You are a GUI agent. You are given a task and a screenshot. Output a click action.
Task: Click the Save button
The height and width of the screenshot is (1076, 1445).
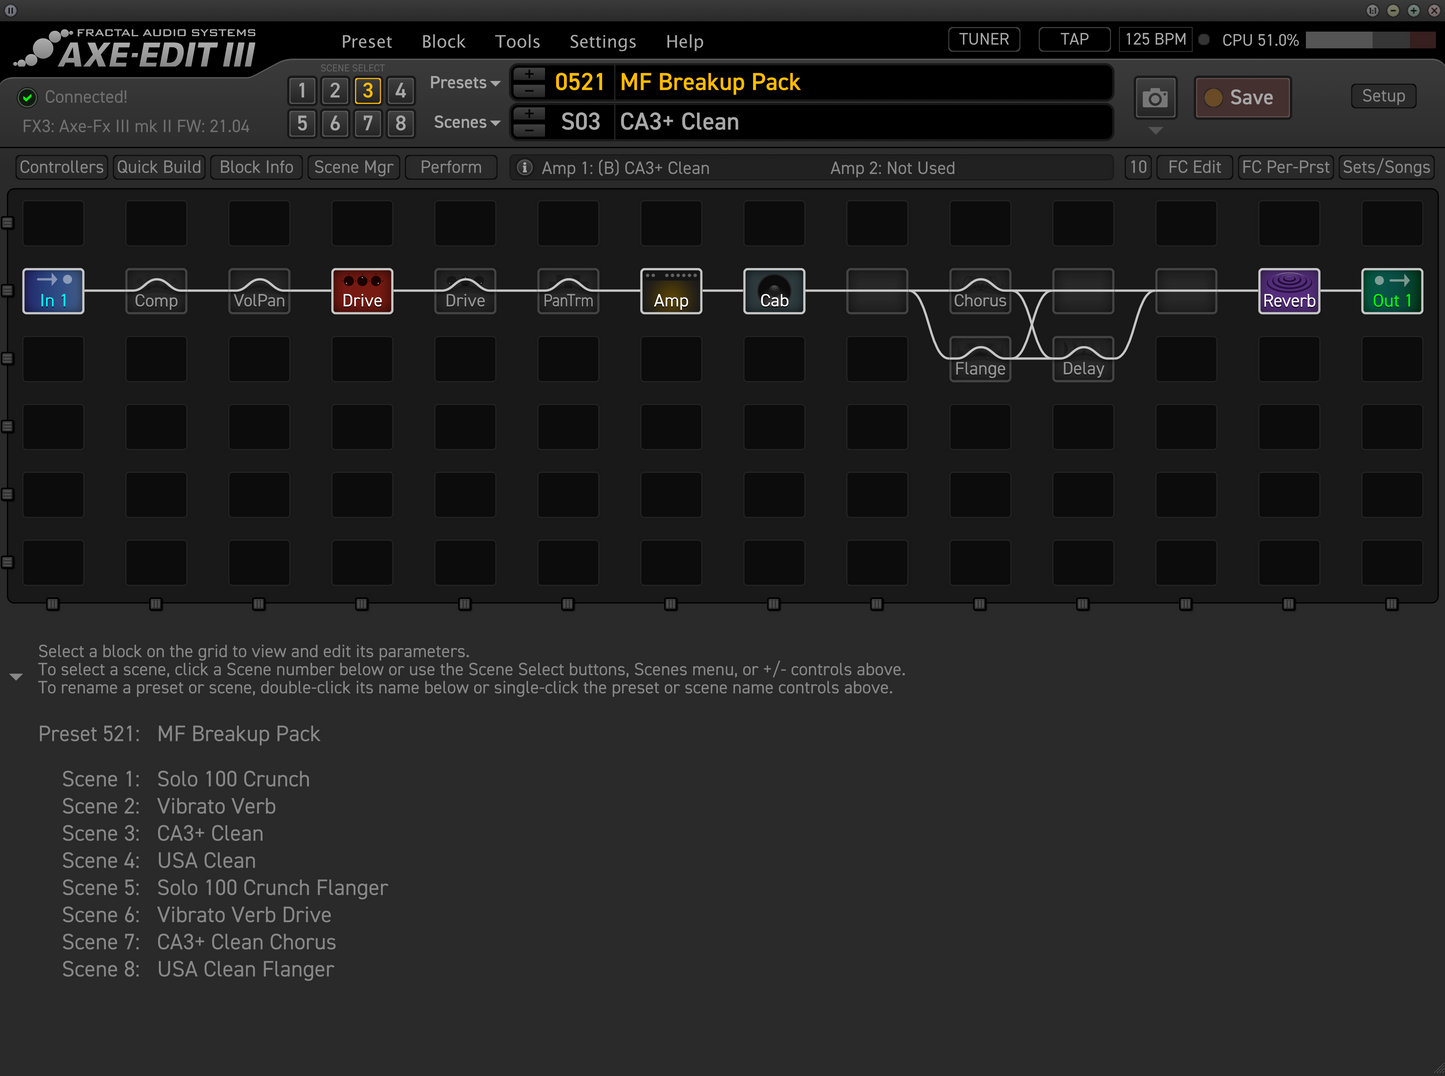(1242, 98)
